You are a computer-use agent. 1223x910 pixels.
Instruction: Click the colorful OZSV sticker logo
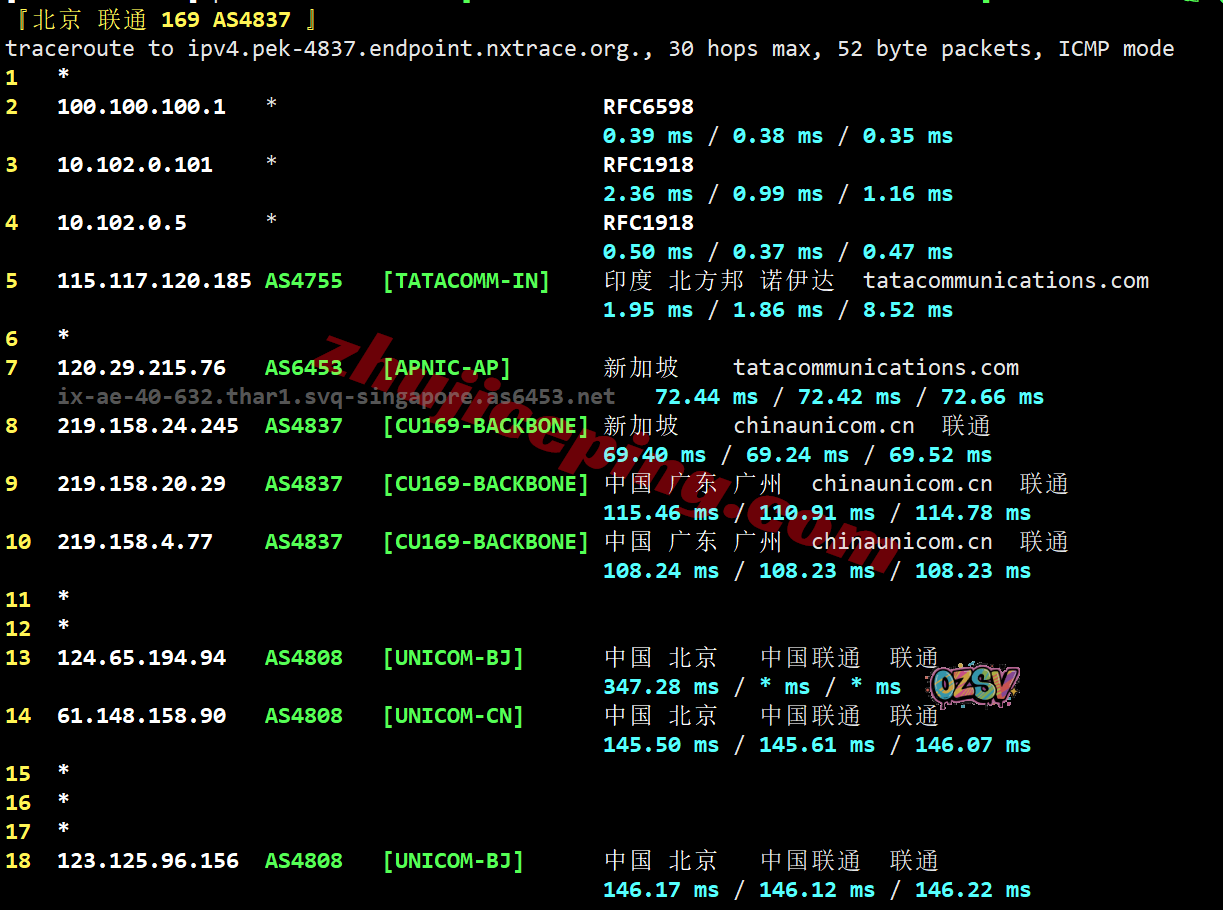(x=973, y=685)
